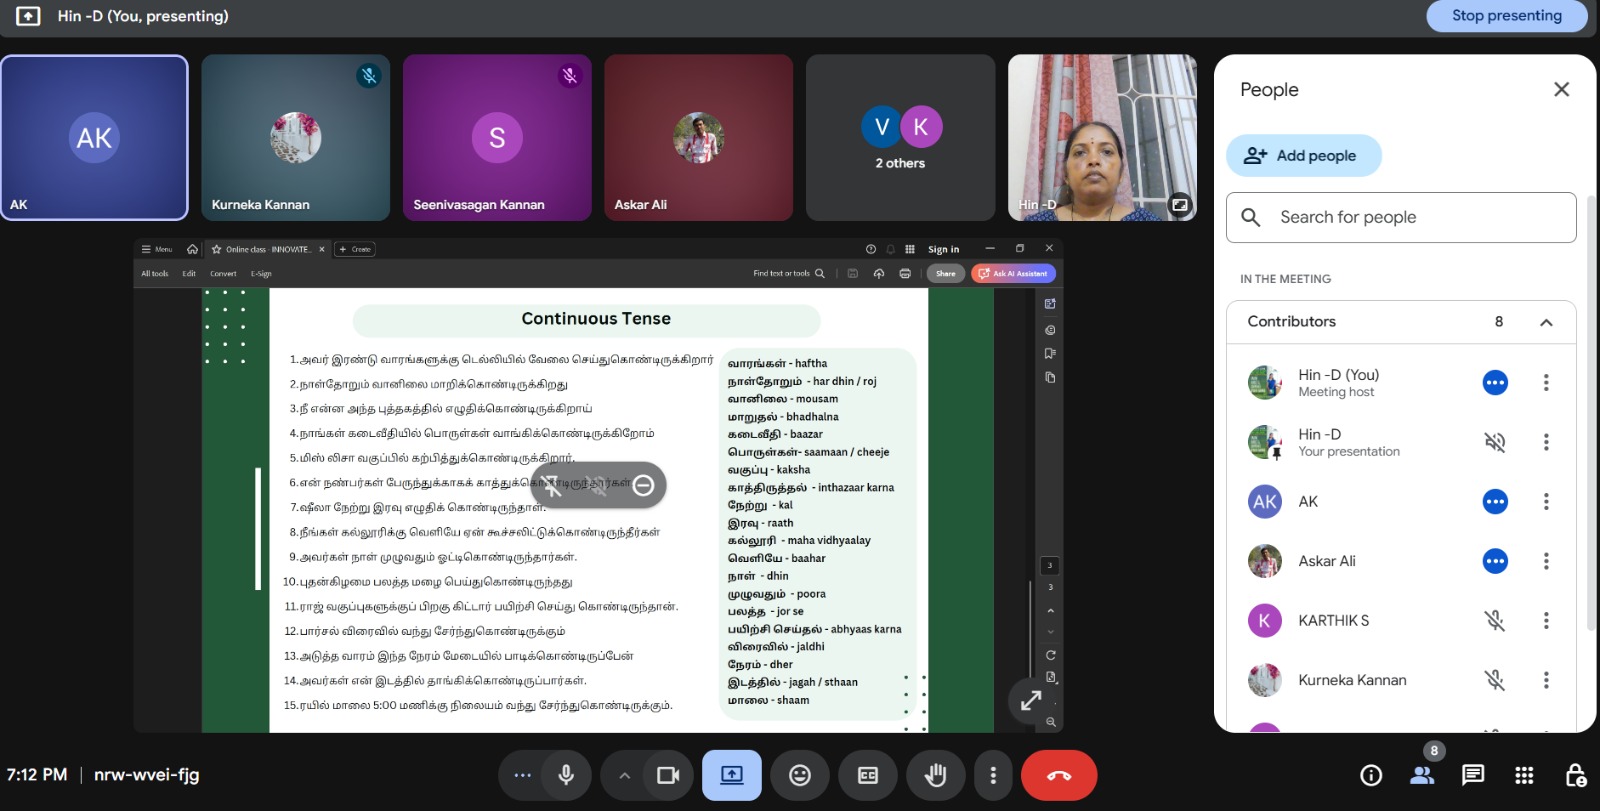The width and height of the screenshot is (1600, 811).
Task: Open more actions for KARTHIK S
Action: coord(1546,621)
